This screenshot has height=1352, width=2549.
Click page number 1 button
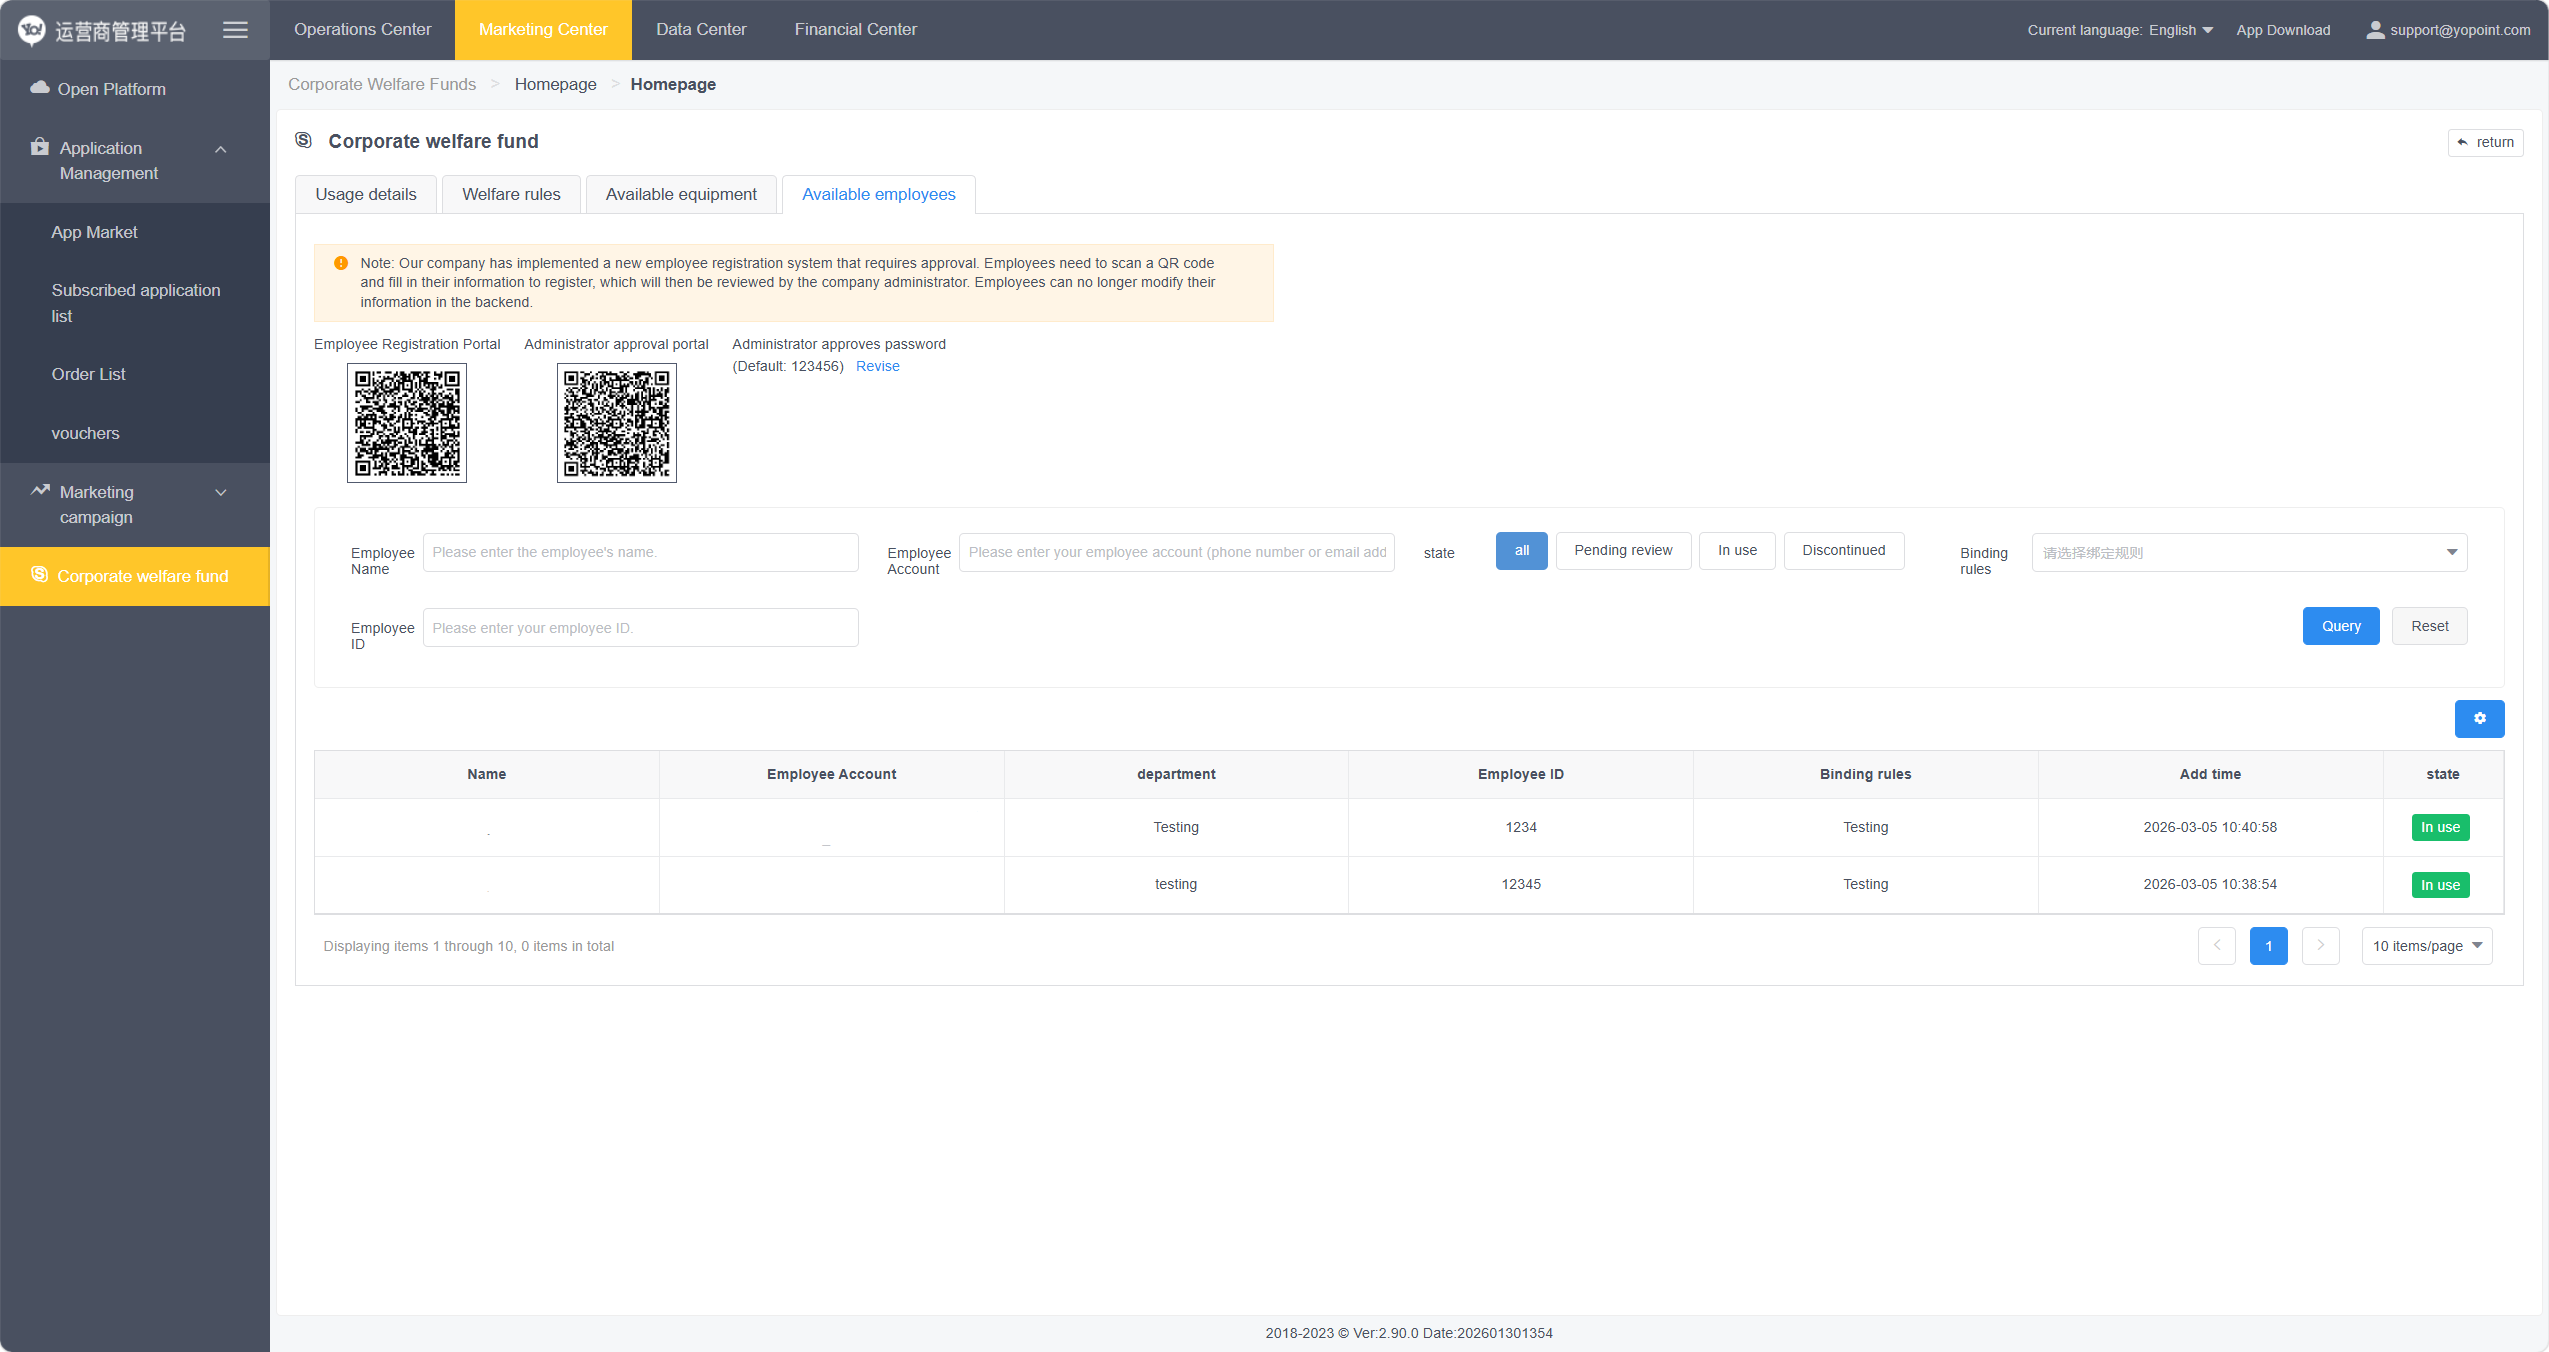pos(2268,945)
